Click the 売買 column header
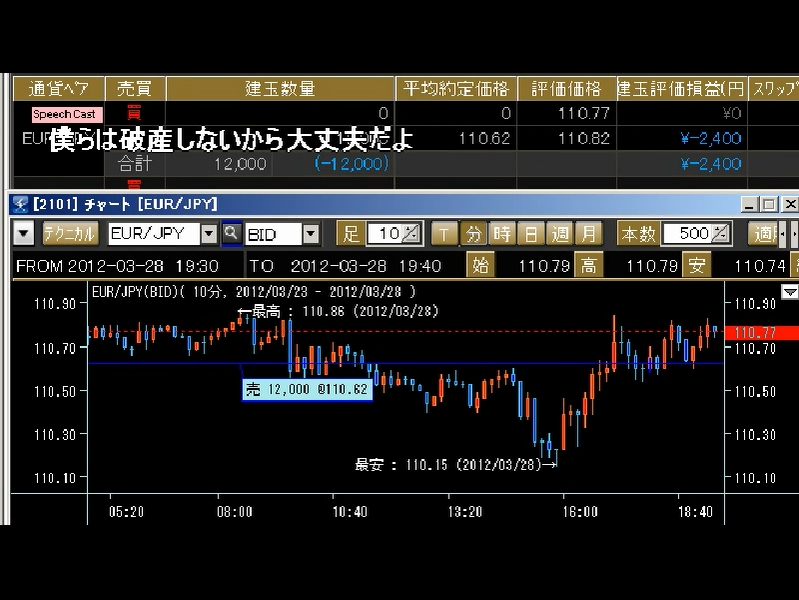This screenshot has height=600, width=799. click(135, 89)
